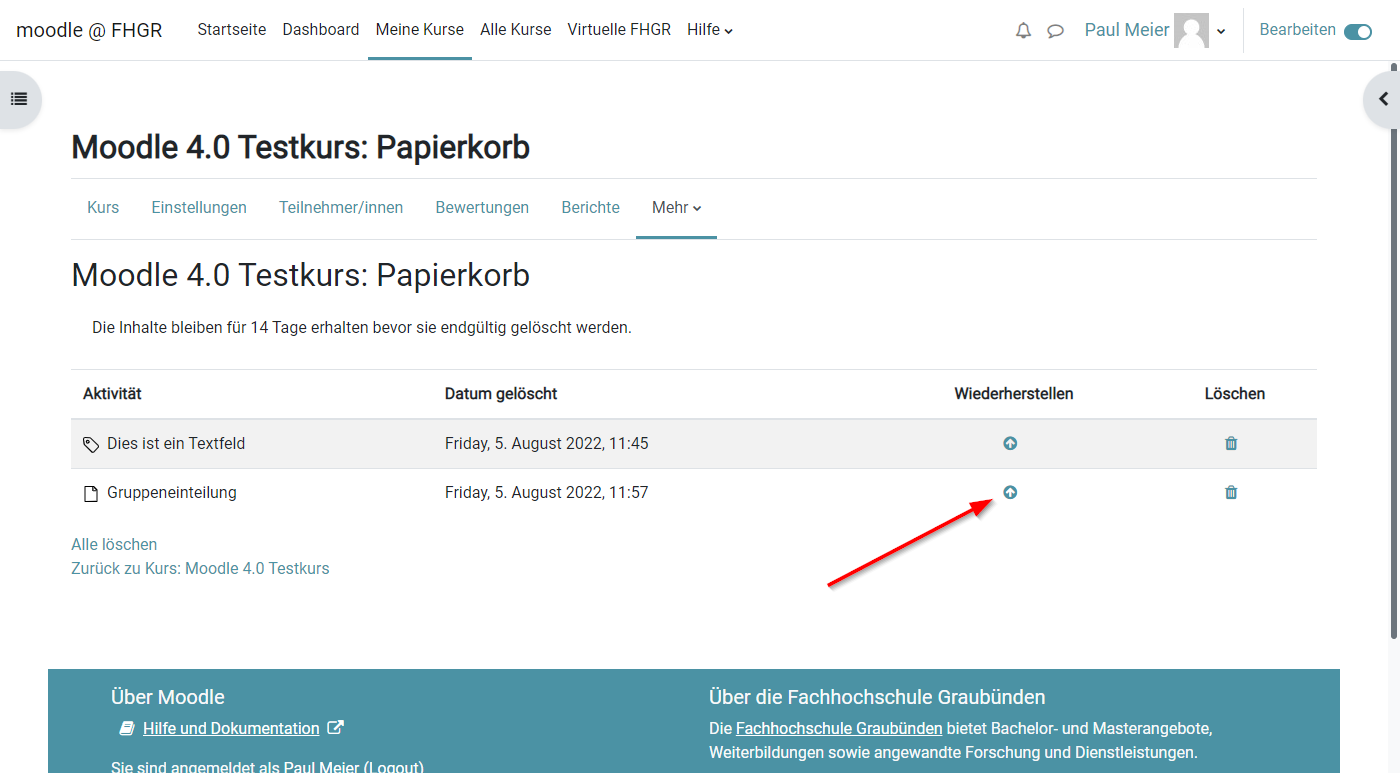Click the 'Über Moodle' footer heading
Image resolution: width=1400 pixels, height=773 pixels.
pos(168,697)
